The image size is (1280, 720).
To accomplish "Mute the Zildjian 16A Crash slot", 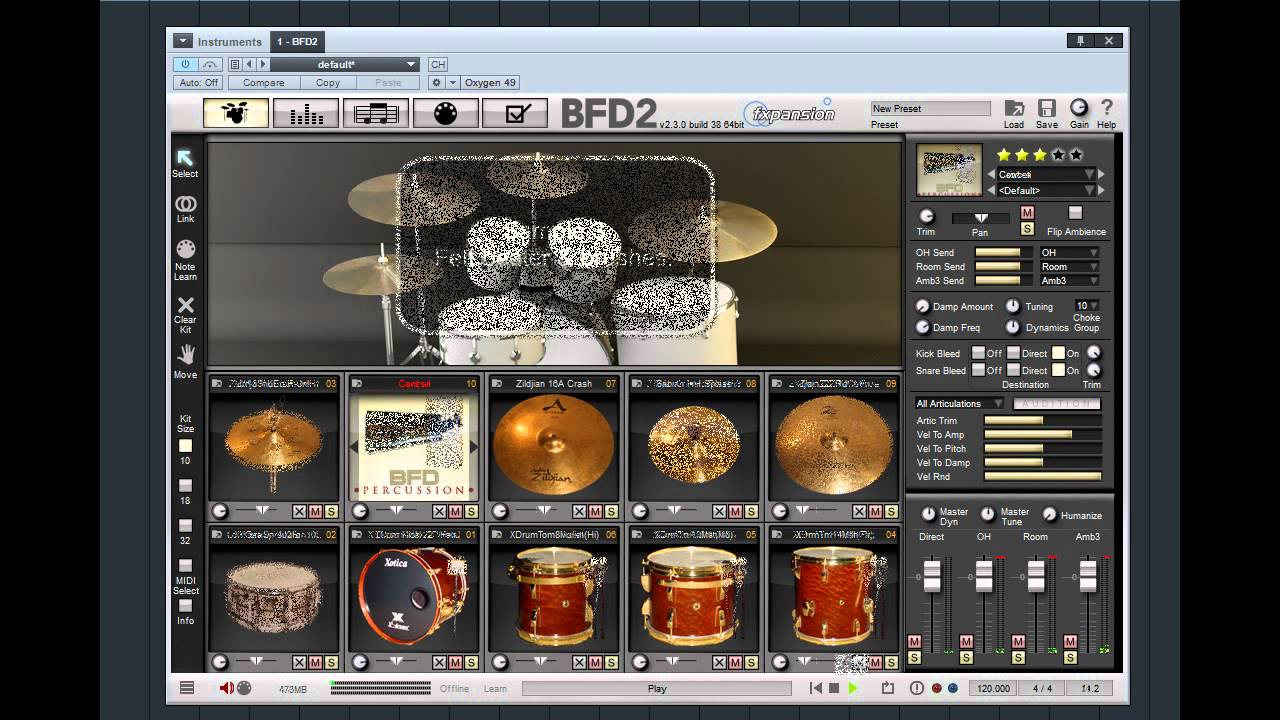I will [x=595, y=511].
